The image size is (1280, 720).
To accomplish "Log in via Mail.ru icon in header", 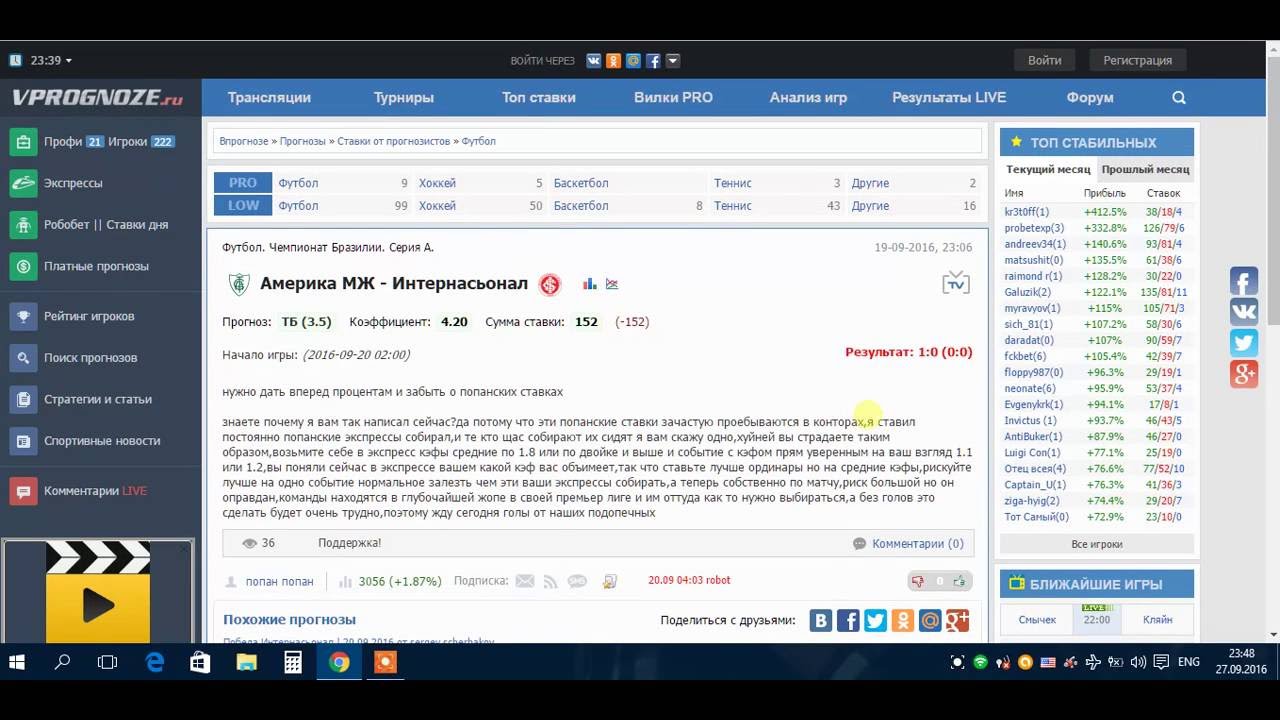I will (633, 61).
